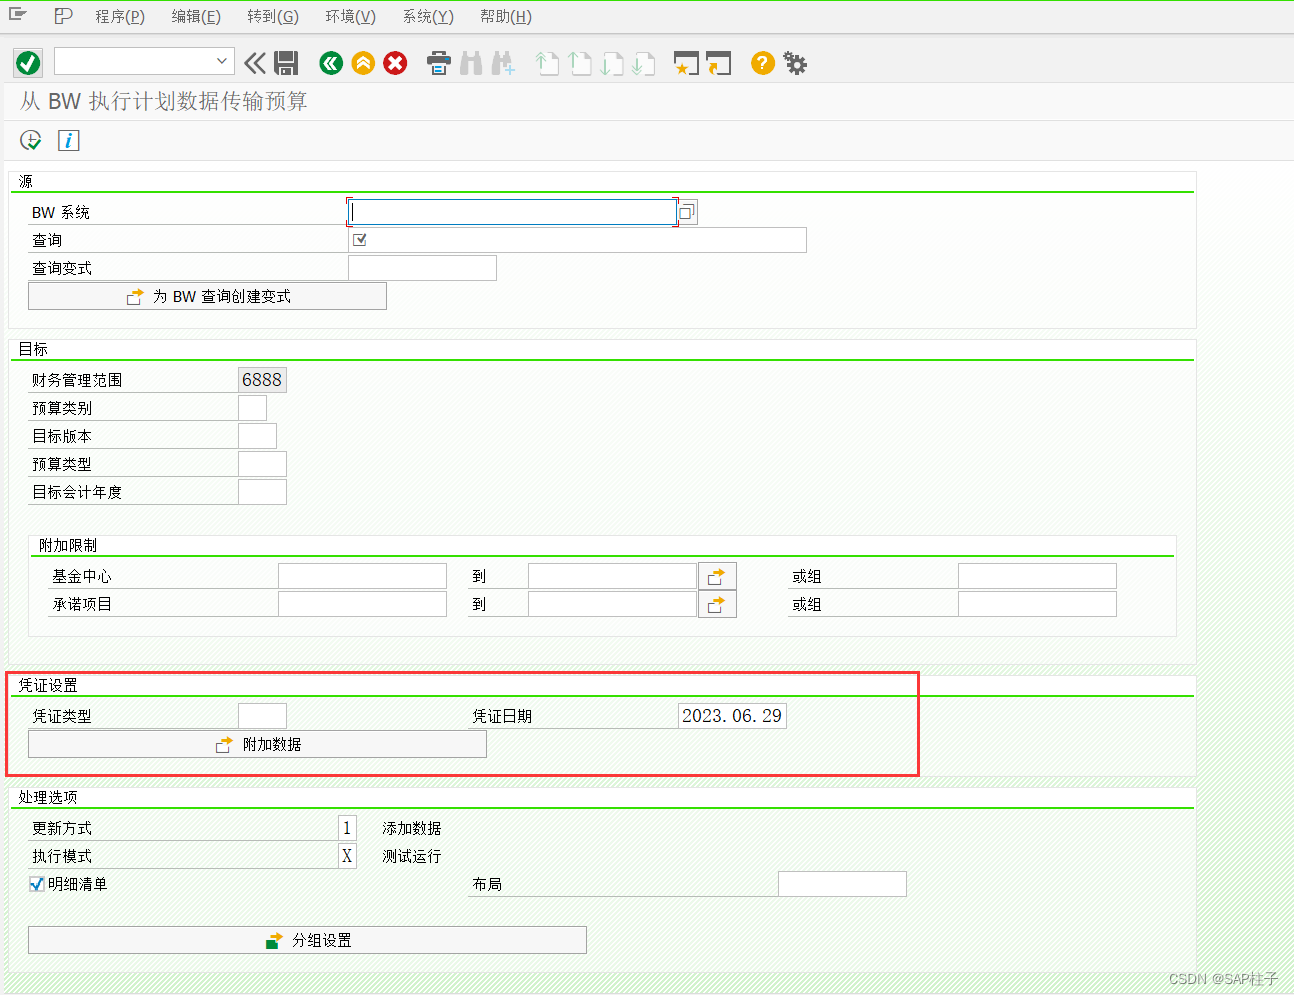1294x995 pixels.
Task: Click the yellow Exit icon
Action: click(363, 63)
